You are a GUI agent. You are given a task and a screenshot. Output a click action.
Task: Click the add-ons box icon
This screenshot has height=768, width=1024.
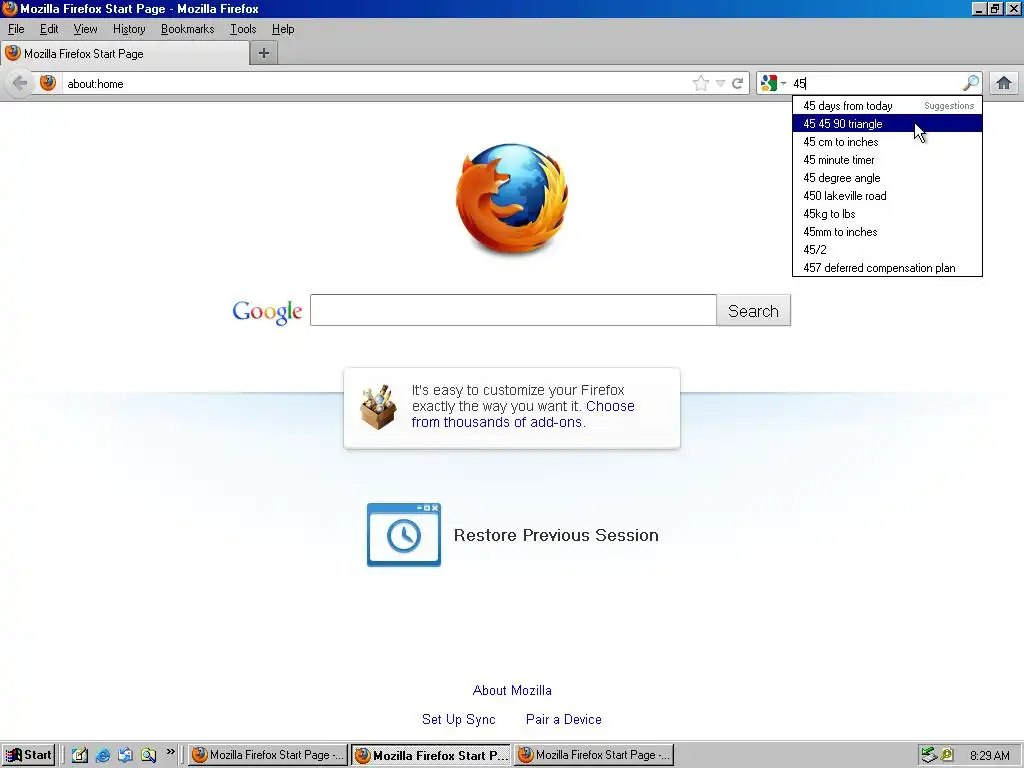click(x=378, y=407)
